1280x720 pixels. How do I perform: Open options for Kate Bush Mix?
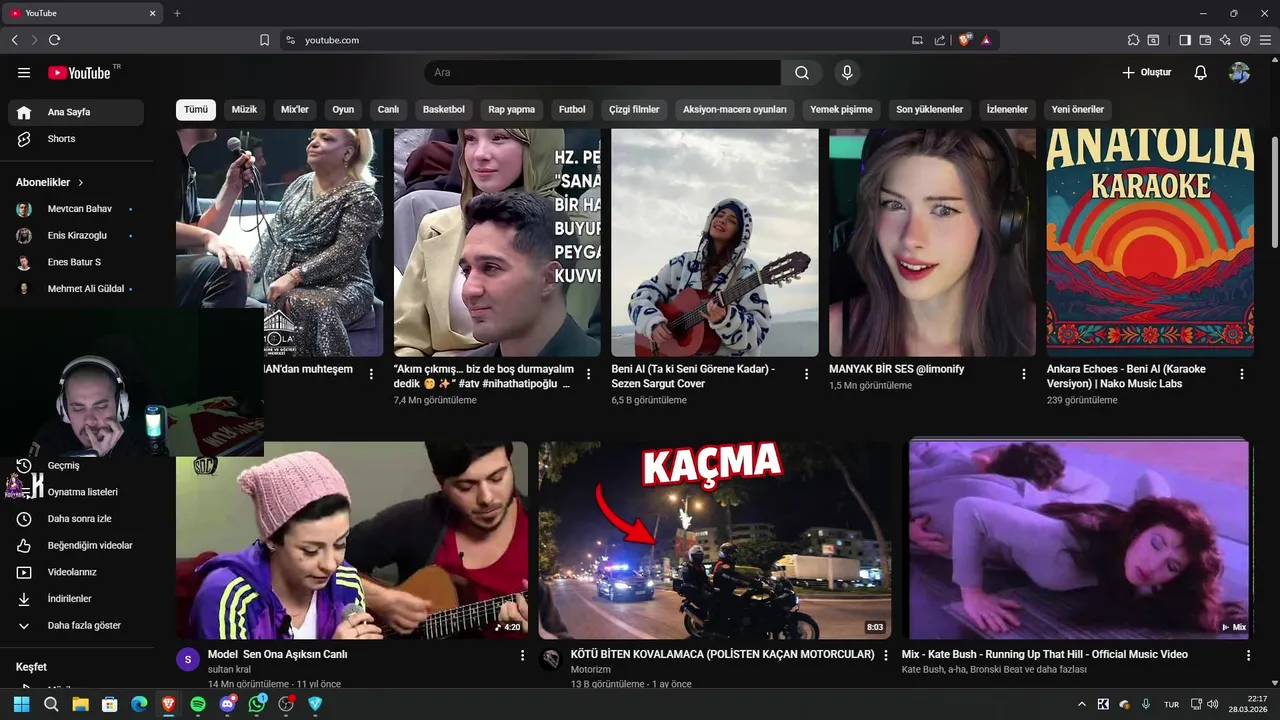(x=1248, y=655)
